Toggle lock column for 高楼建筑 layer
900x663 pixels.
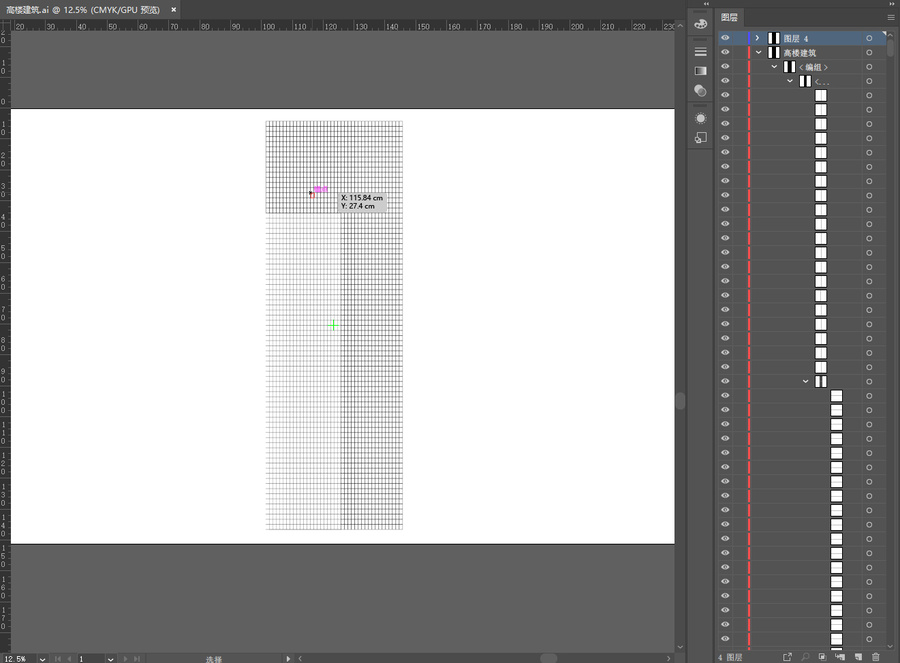click(740, 52)
